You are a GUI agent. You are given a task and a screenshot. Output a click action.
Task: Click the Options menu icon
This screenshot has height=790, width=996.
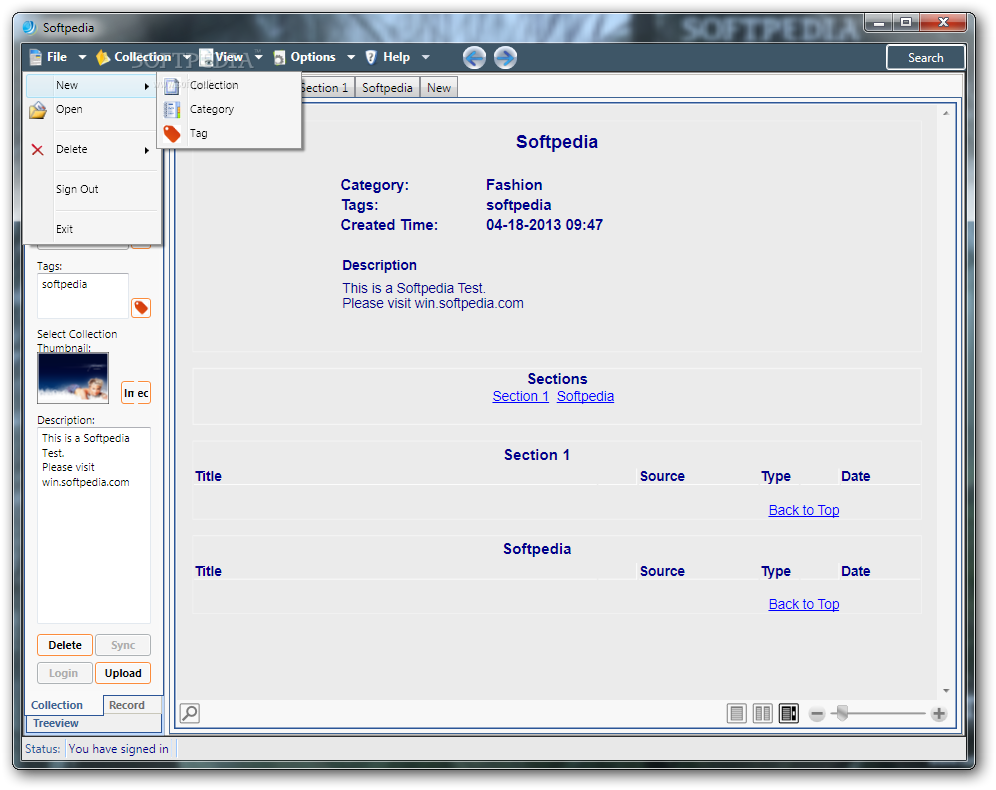coord(279,58)
